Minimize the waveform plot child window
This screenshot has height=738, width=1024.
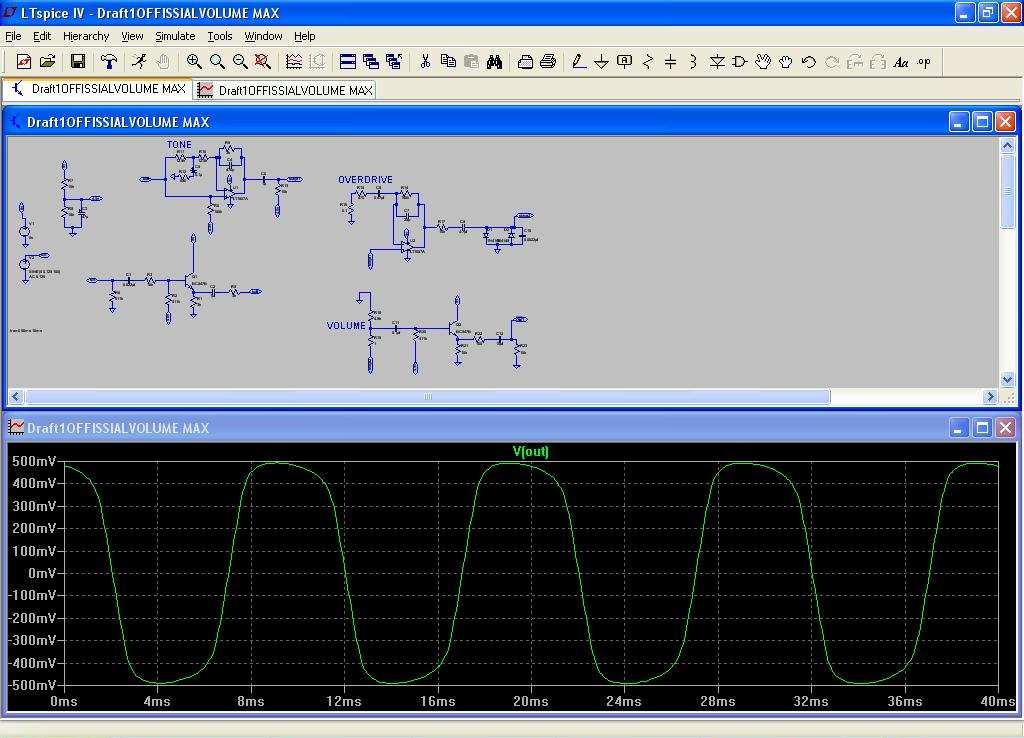[959, 428]
